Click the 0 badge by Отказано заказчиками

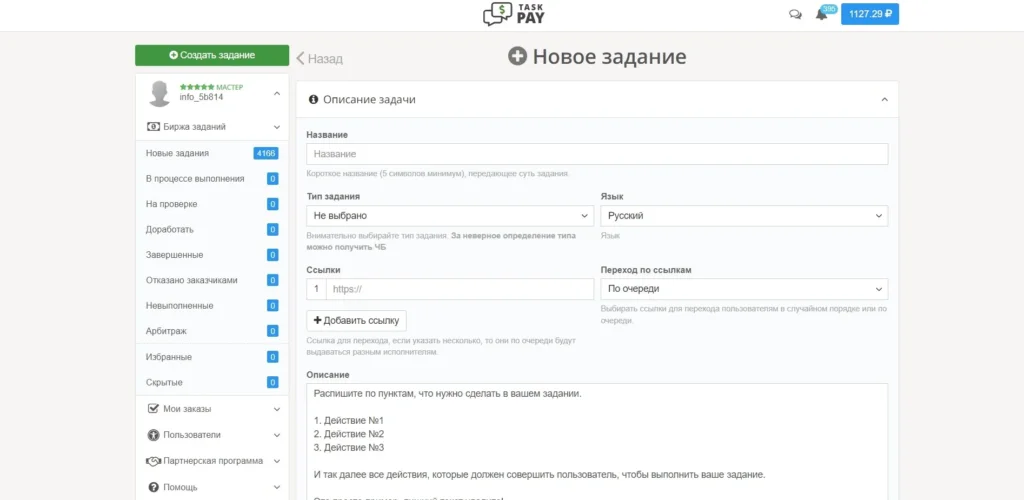pyautogui.click(x=272, y=281)
